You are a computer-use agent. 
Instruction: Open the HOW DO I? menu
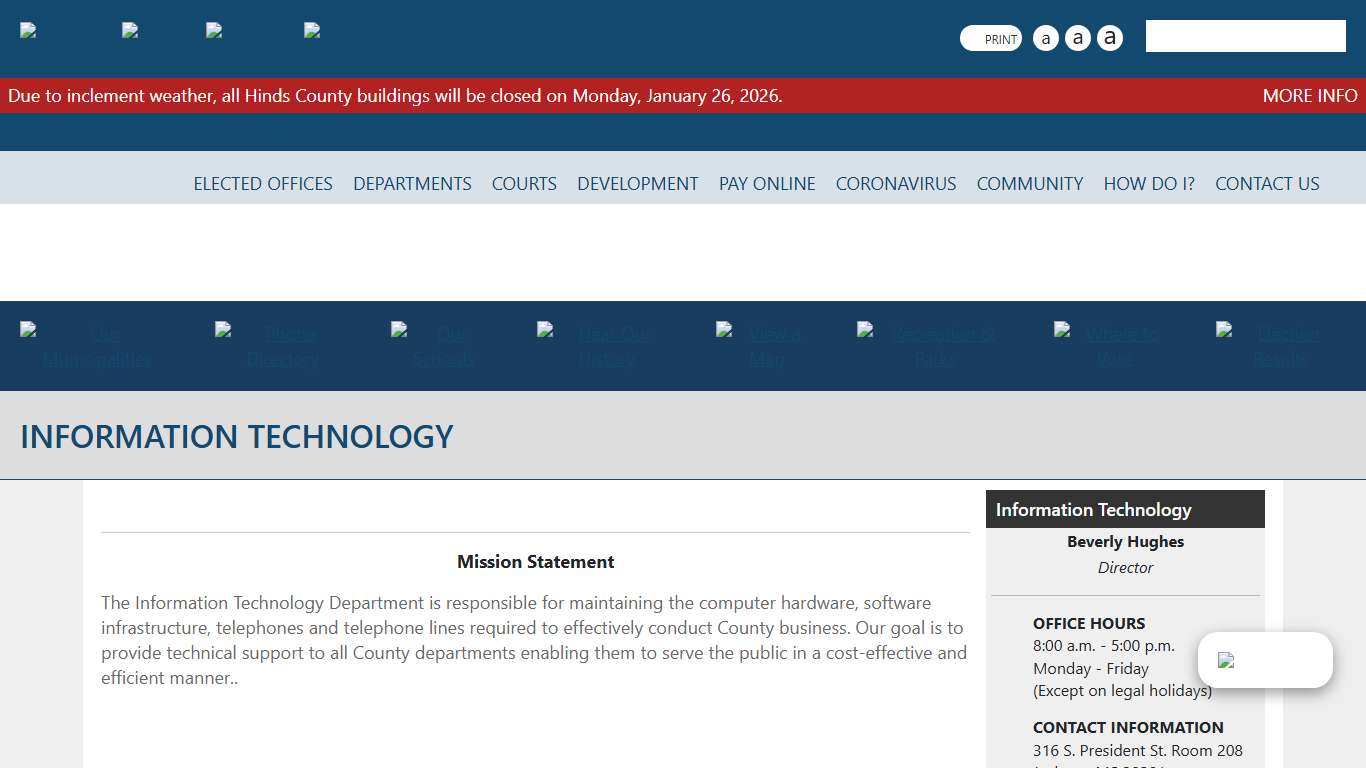1149,183
